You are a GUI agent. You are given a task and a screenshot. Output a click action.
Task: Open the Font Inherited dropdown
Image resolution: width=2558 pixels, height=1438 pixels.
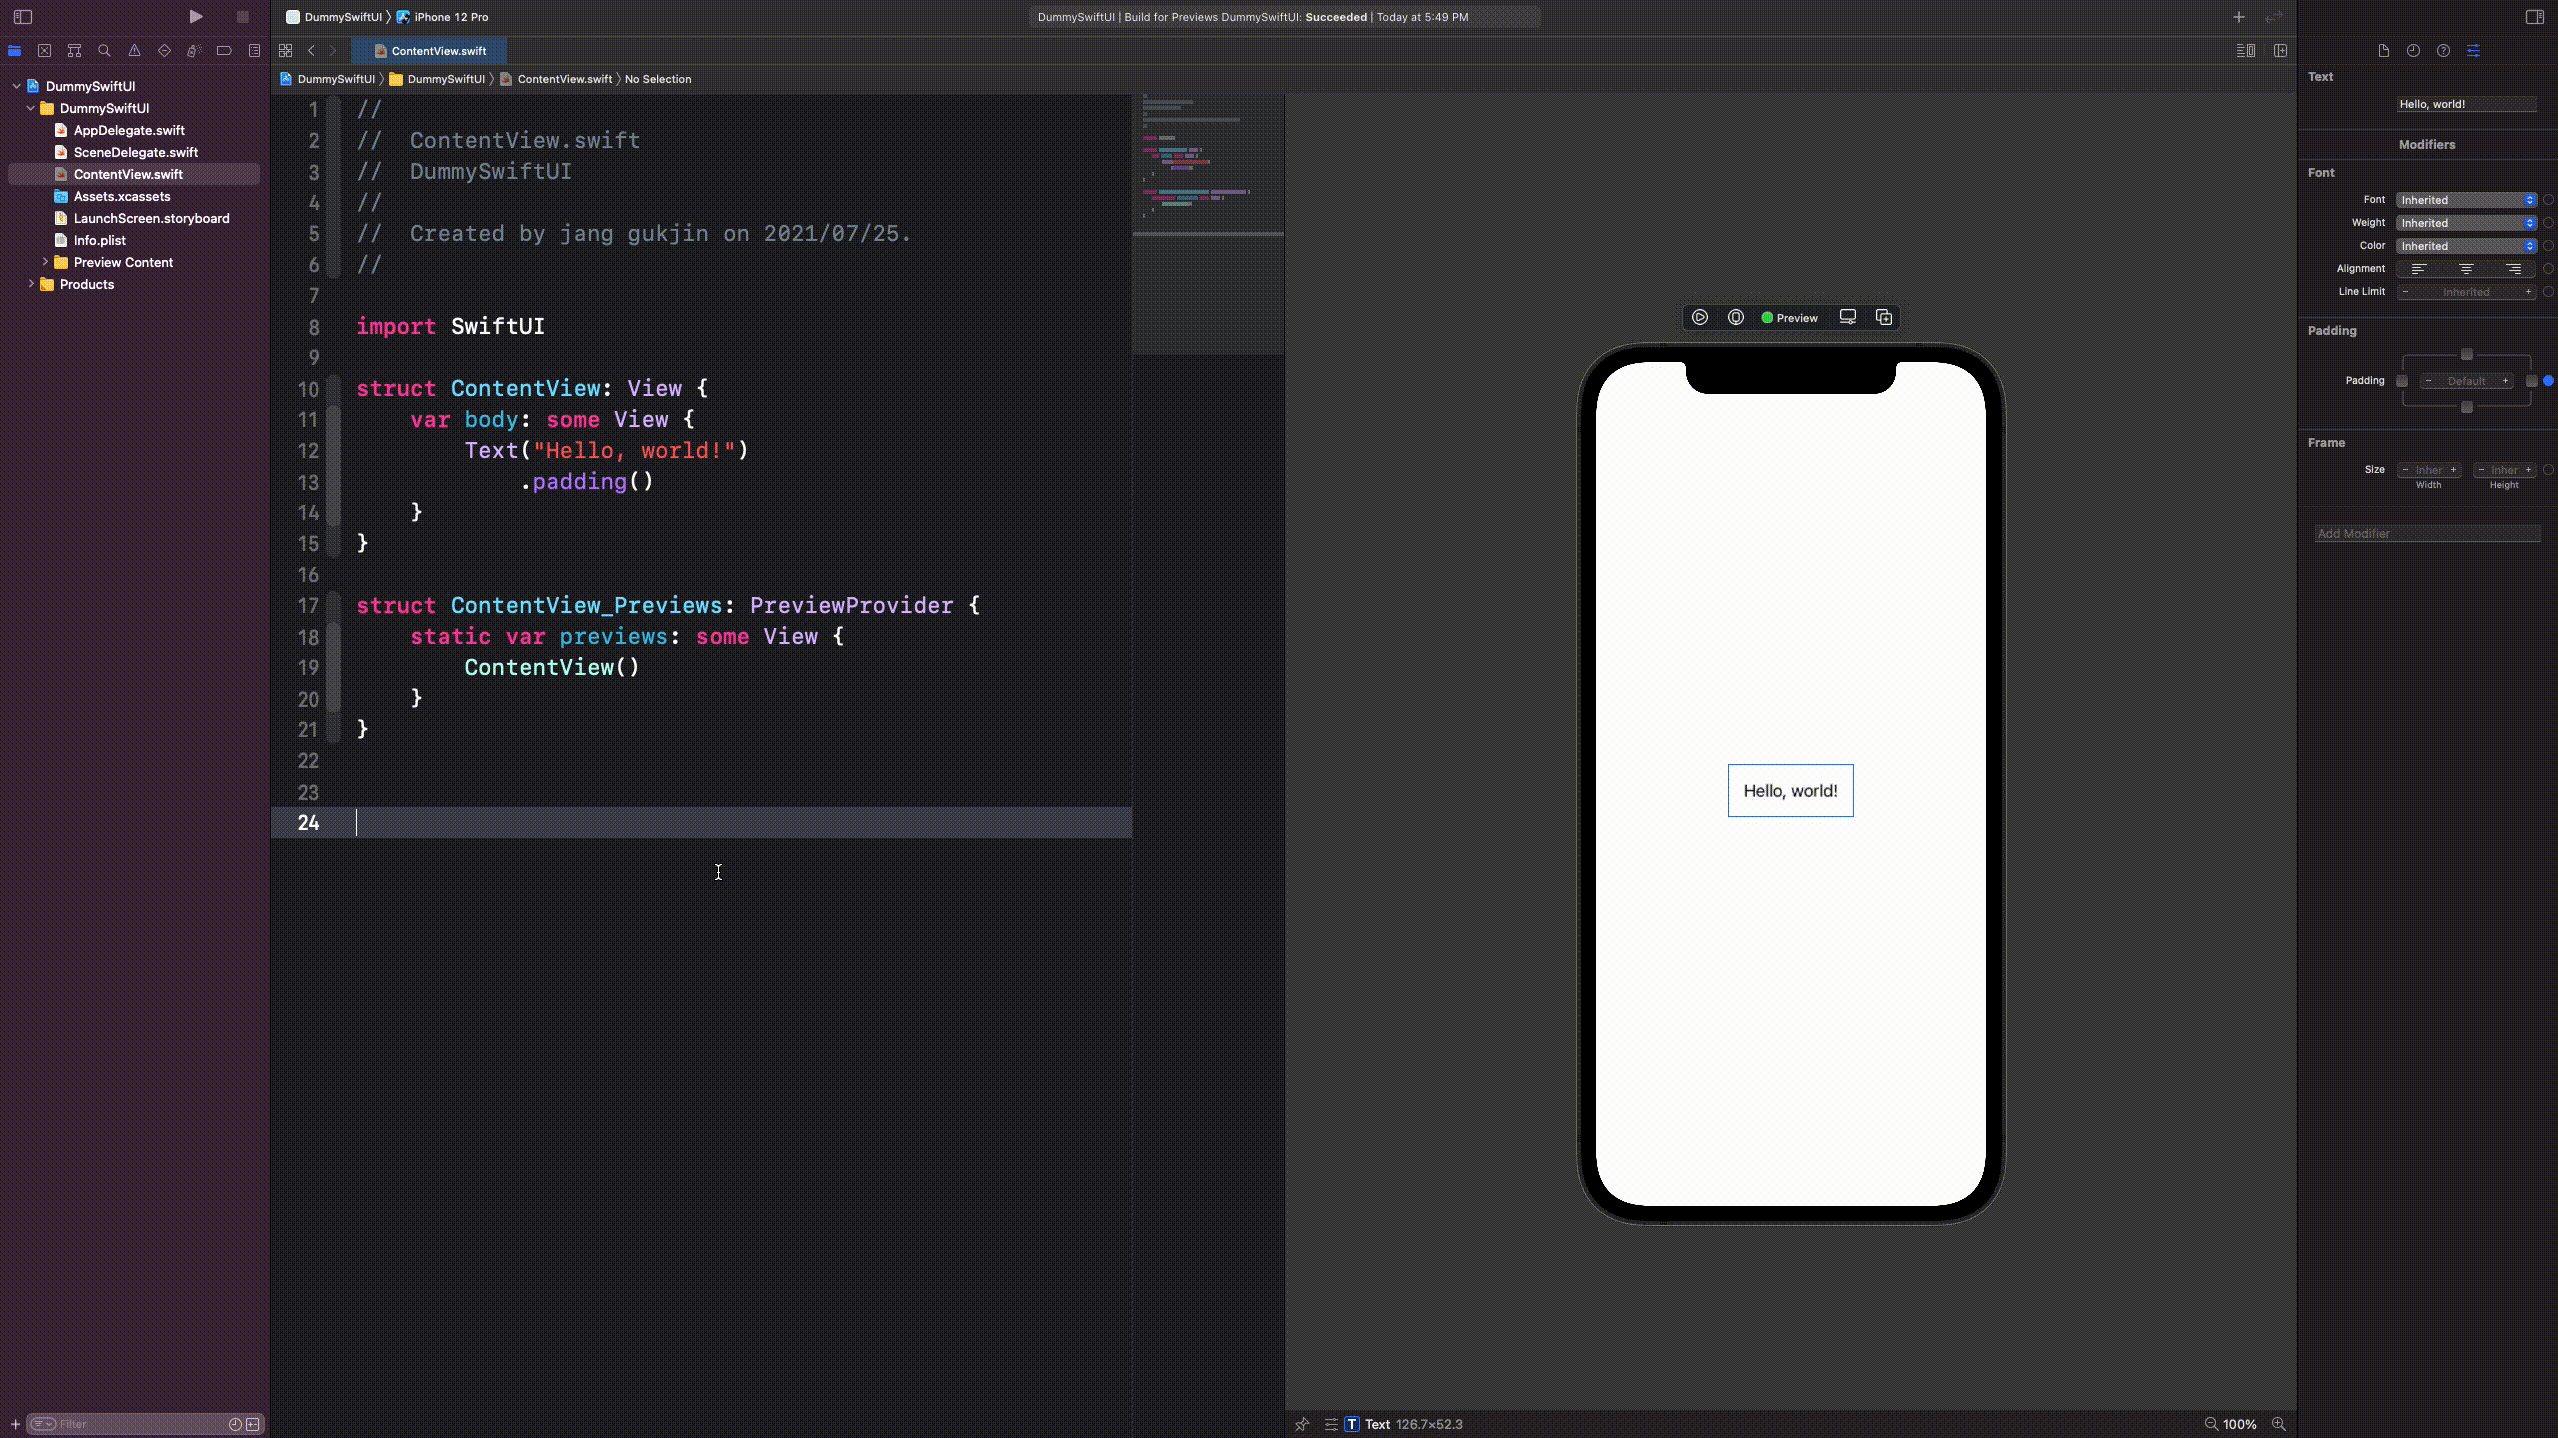(2467, 200)
